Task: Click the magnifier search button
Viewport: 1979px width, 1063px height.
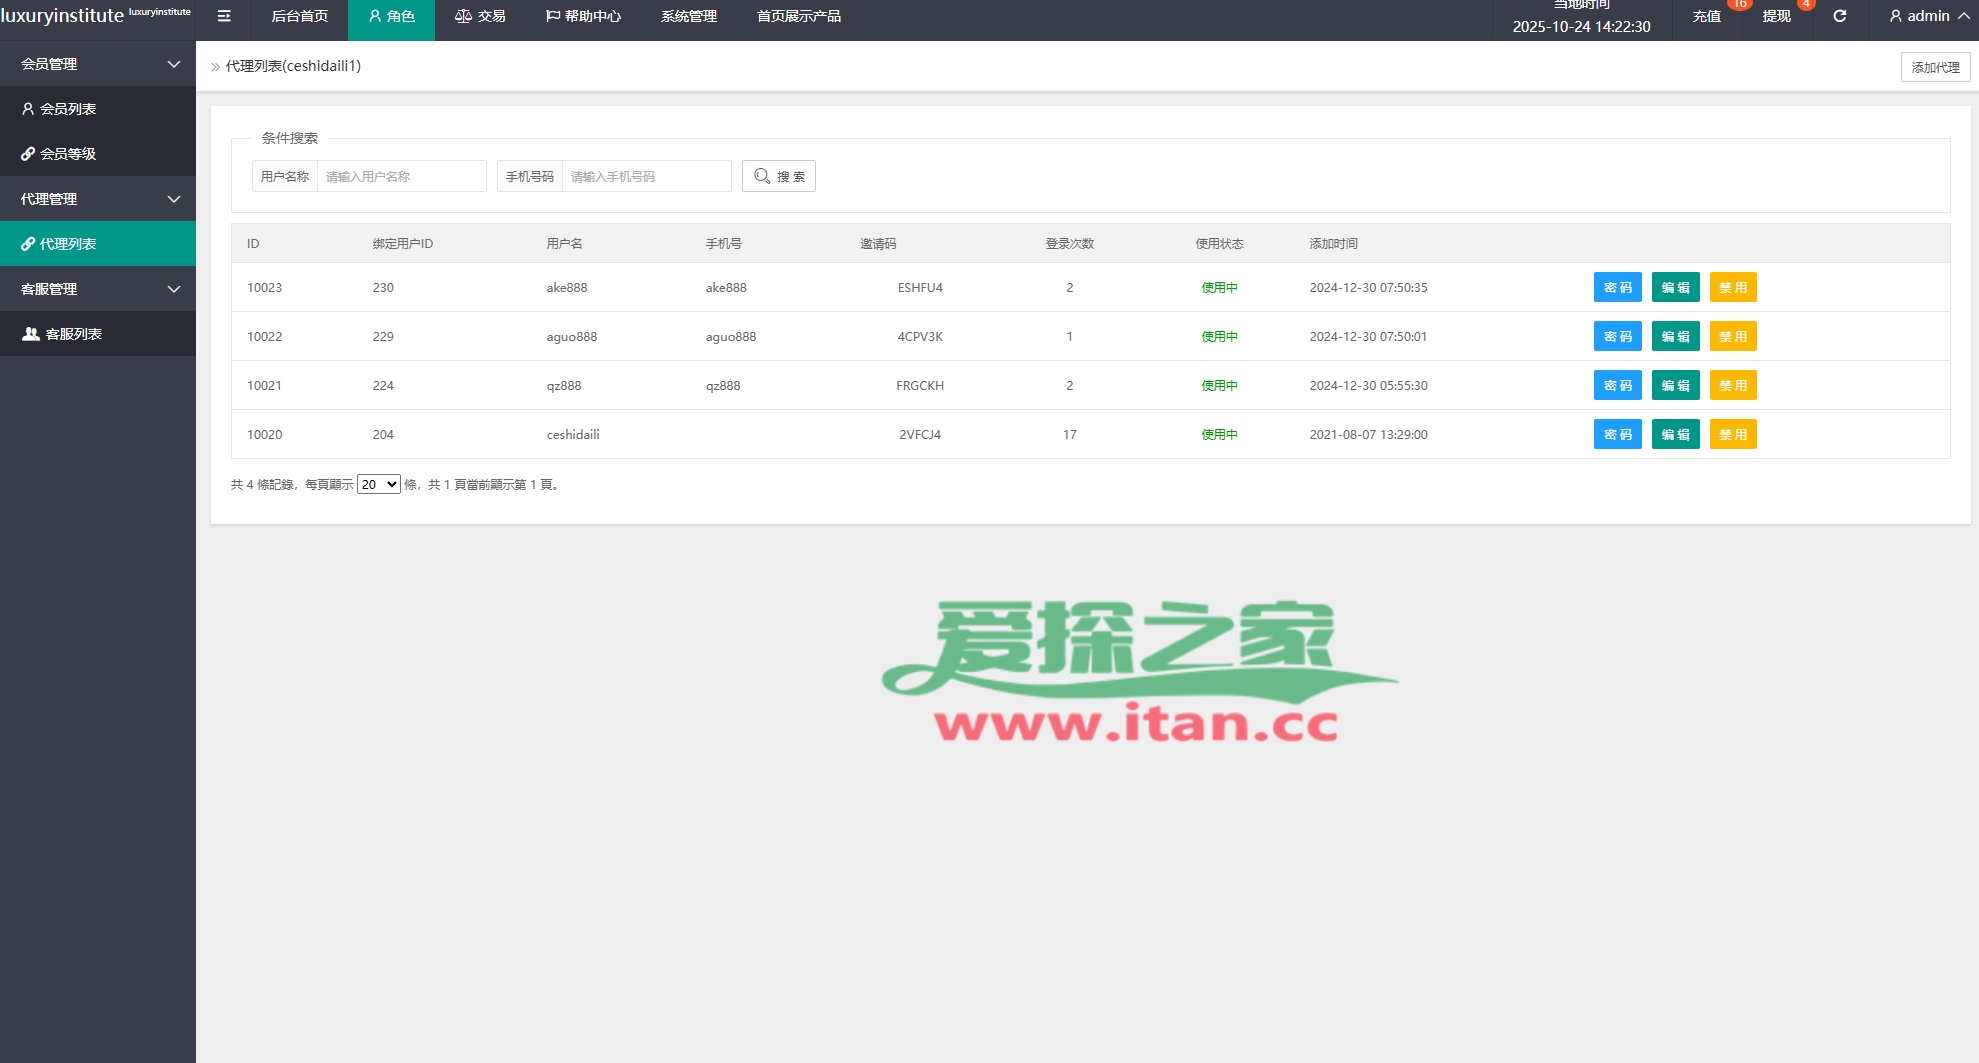Action: (x=778, y=176)
